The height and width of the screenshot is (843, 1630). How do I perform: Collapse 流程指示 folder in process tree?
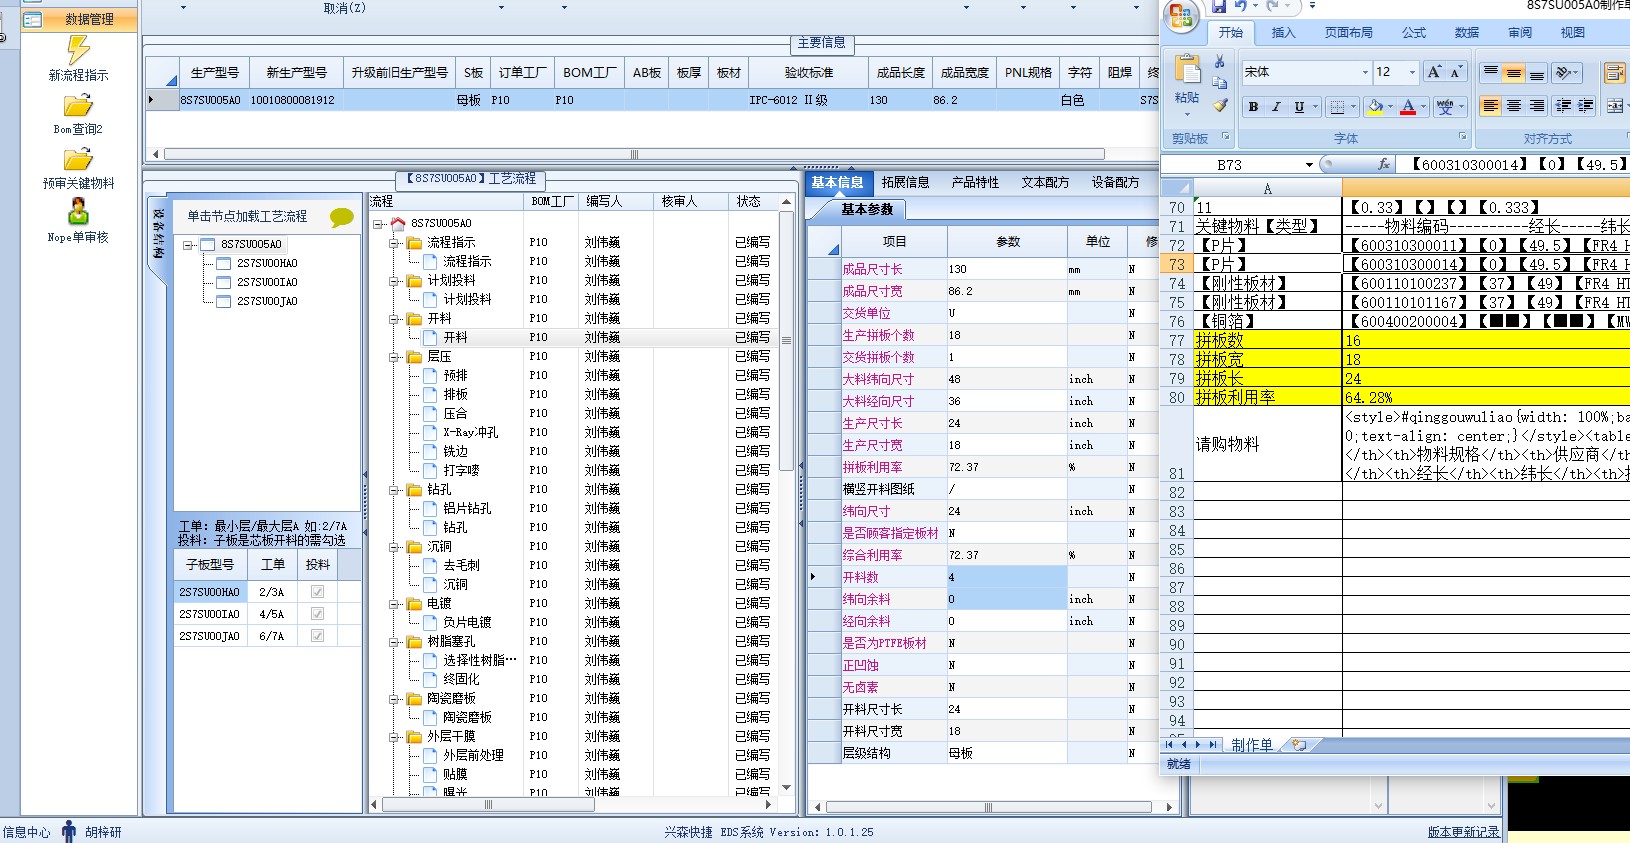(395, 243)
